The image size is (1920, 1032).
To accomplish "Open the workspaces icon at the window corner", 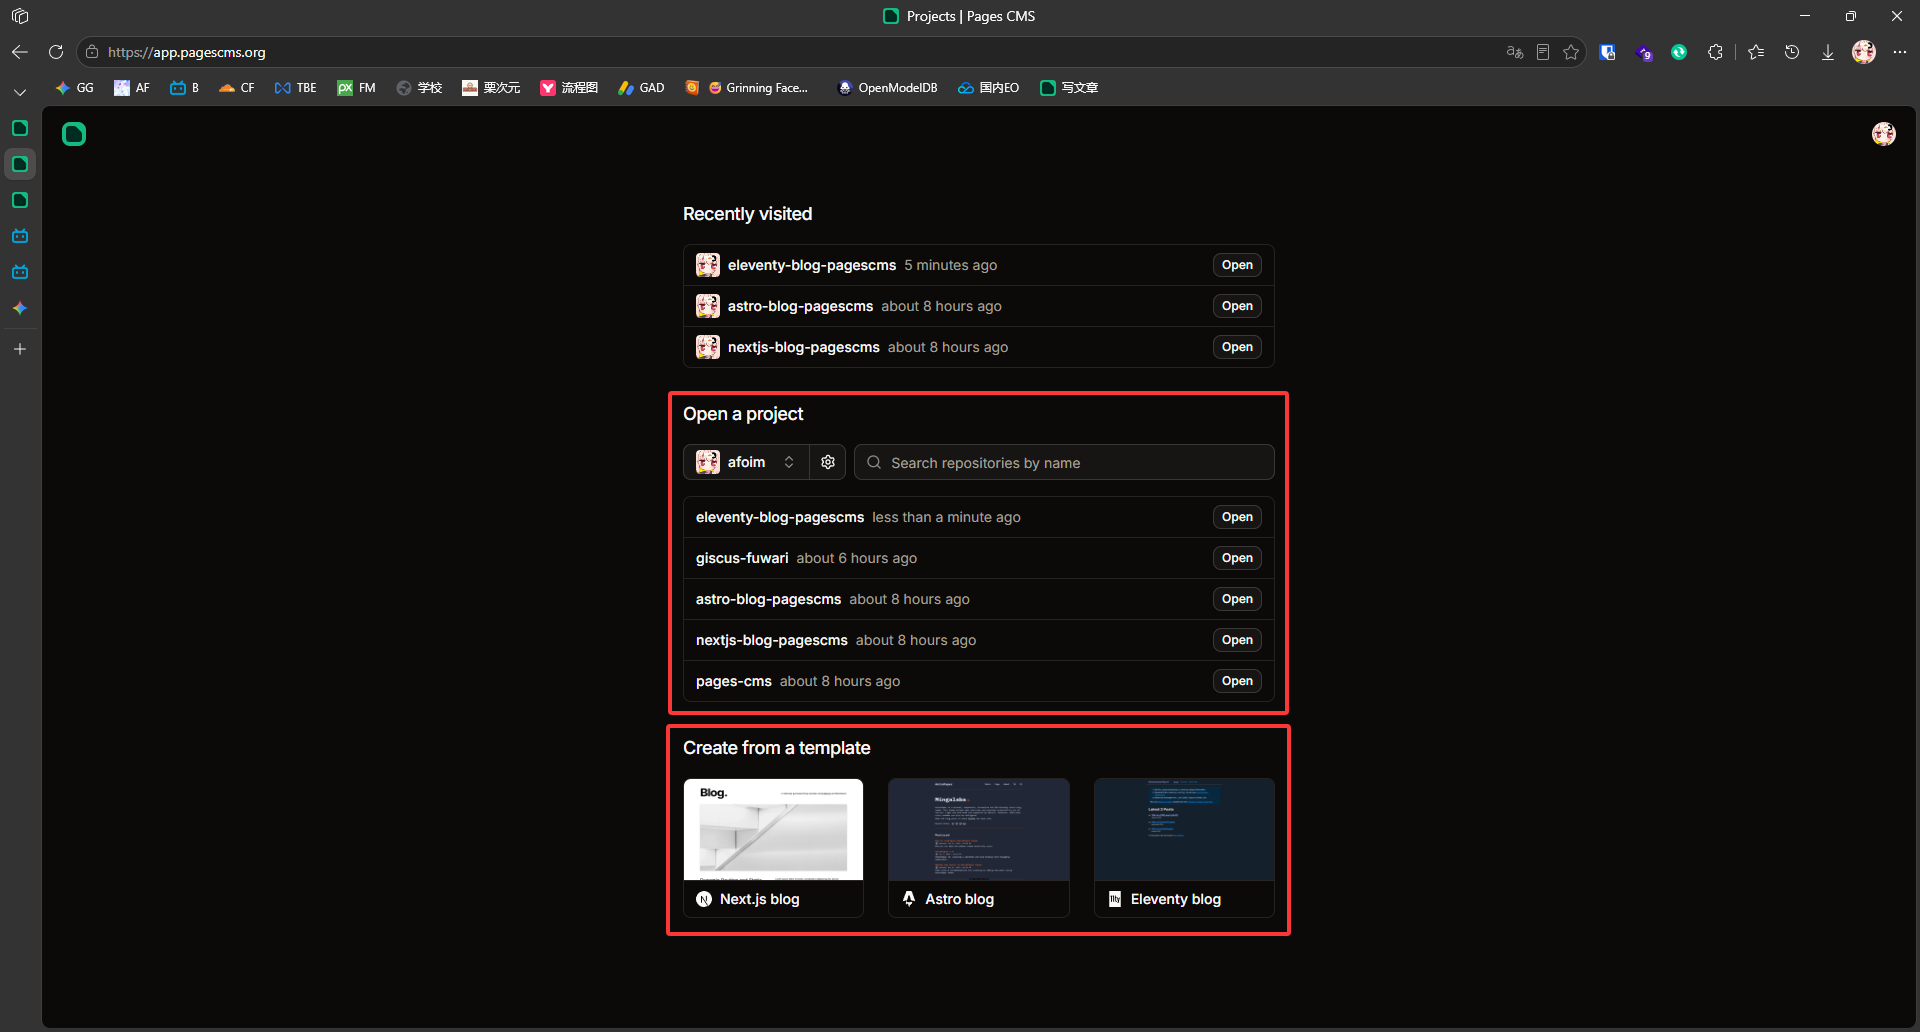I will [x=20, y=16].
